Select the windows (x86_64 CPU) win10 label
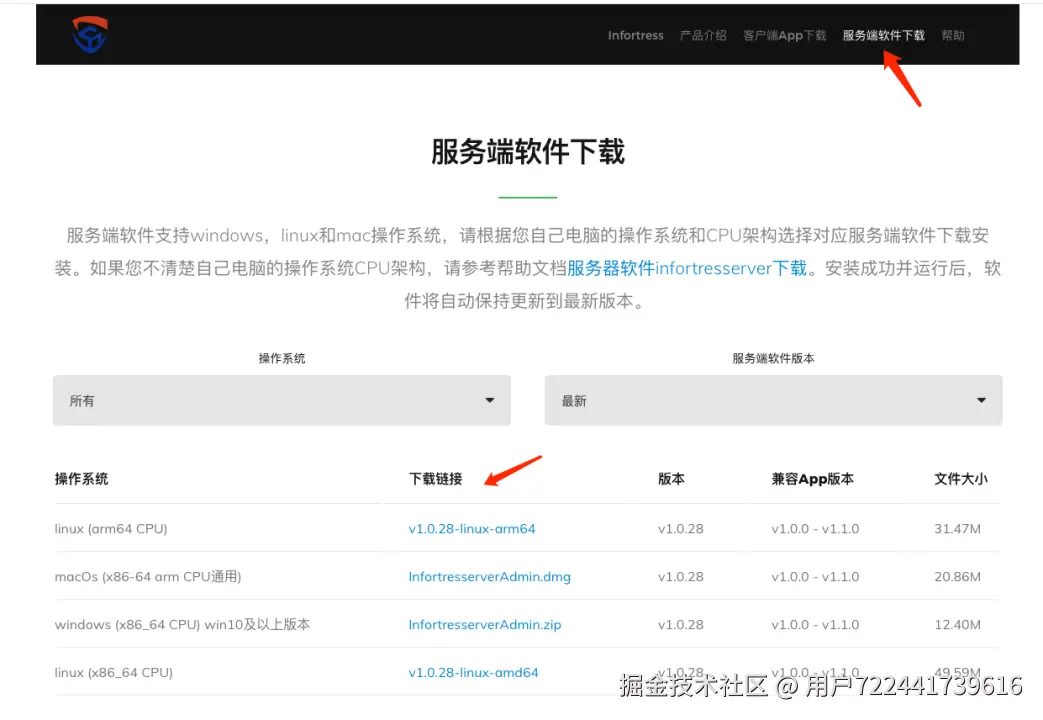 [182, 625]
